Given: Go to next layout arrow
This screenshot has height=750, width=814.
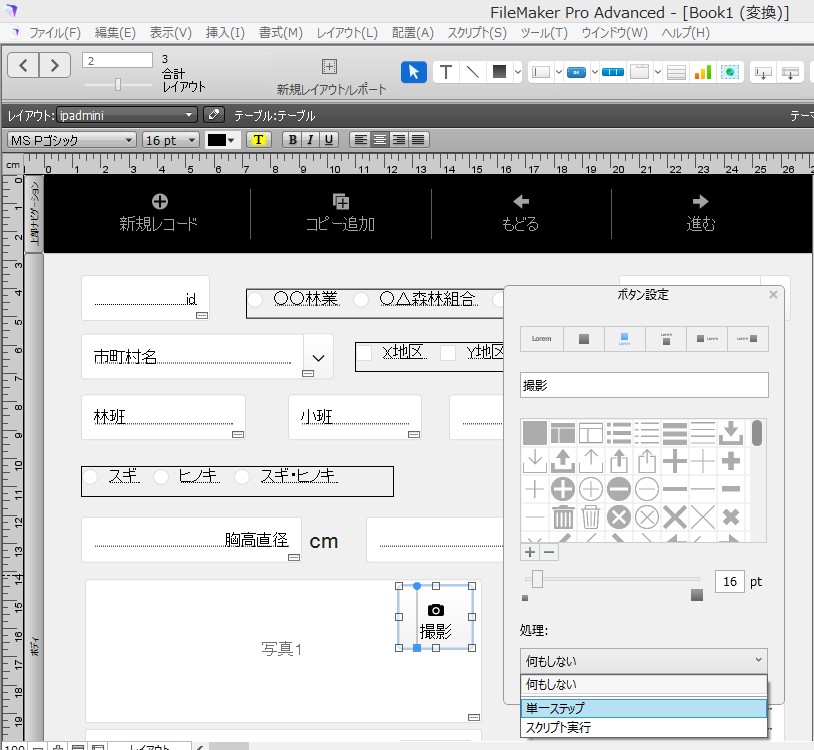Looking at the screenshot, I should [55, 65].
